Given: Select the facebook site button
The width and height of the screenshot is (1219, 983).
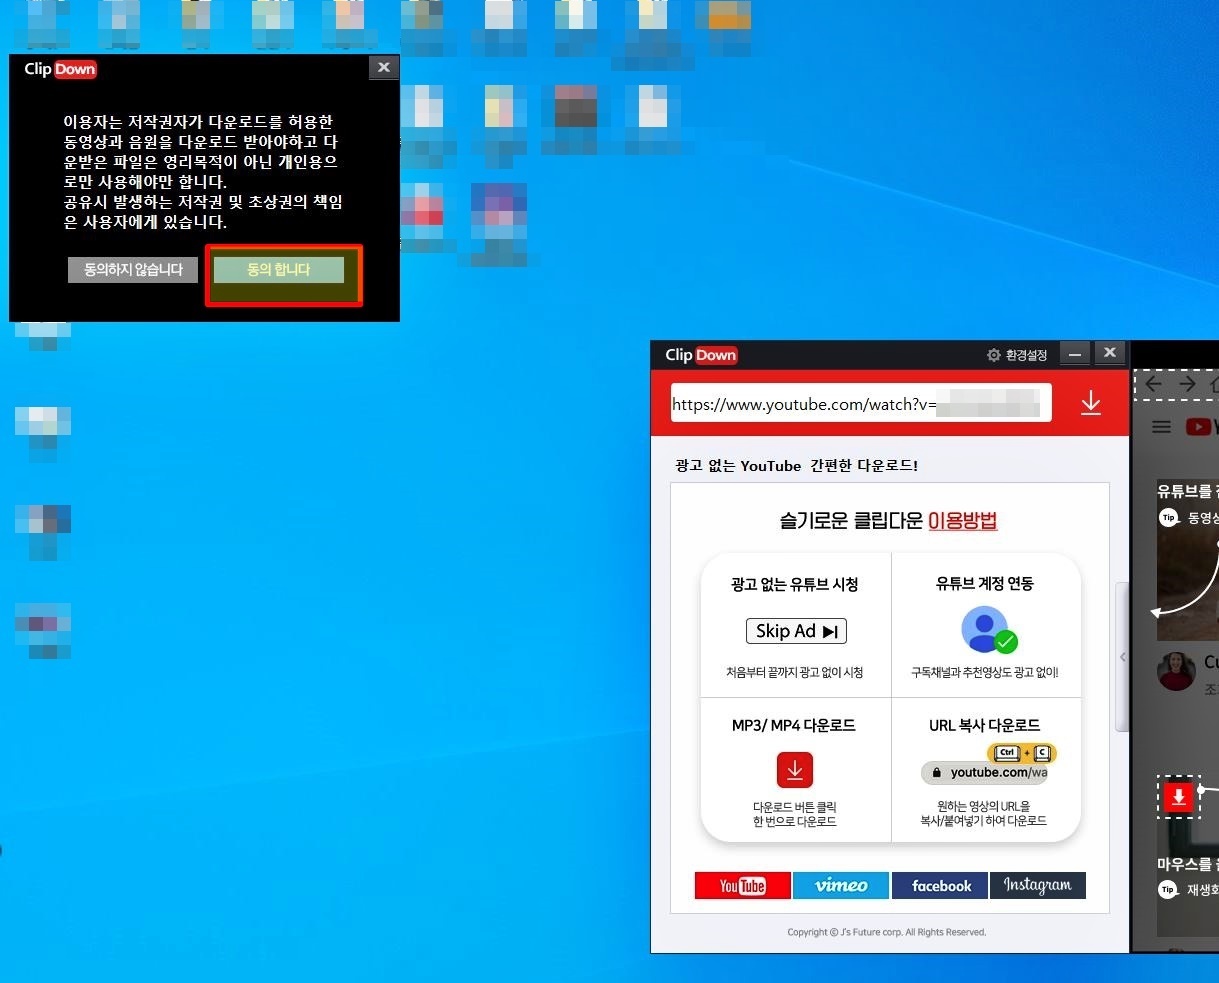Looking at the screenshot, I should click(940, 886).
